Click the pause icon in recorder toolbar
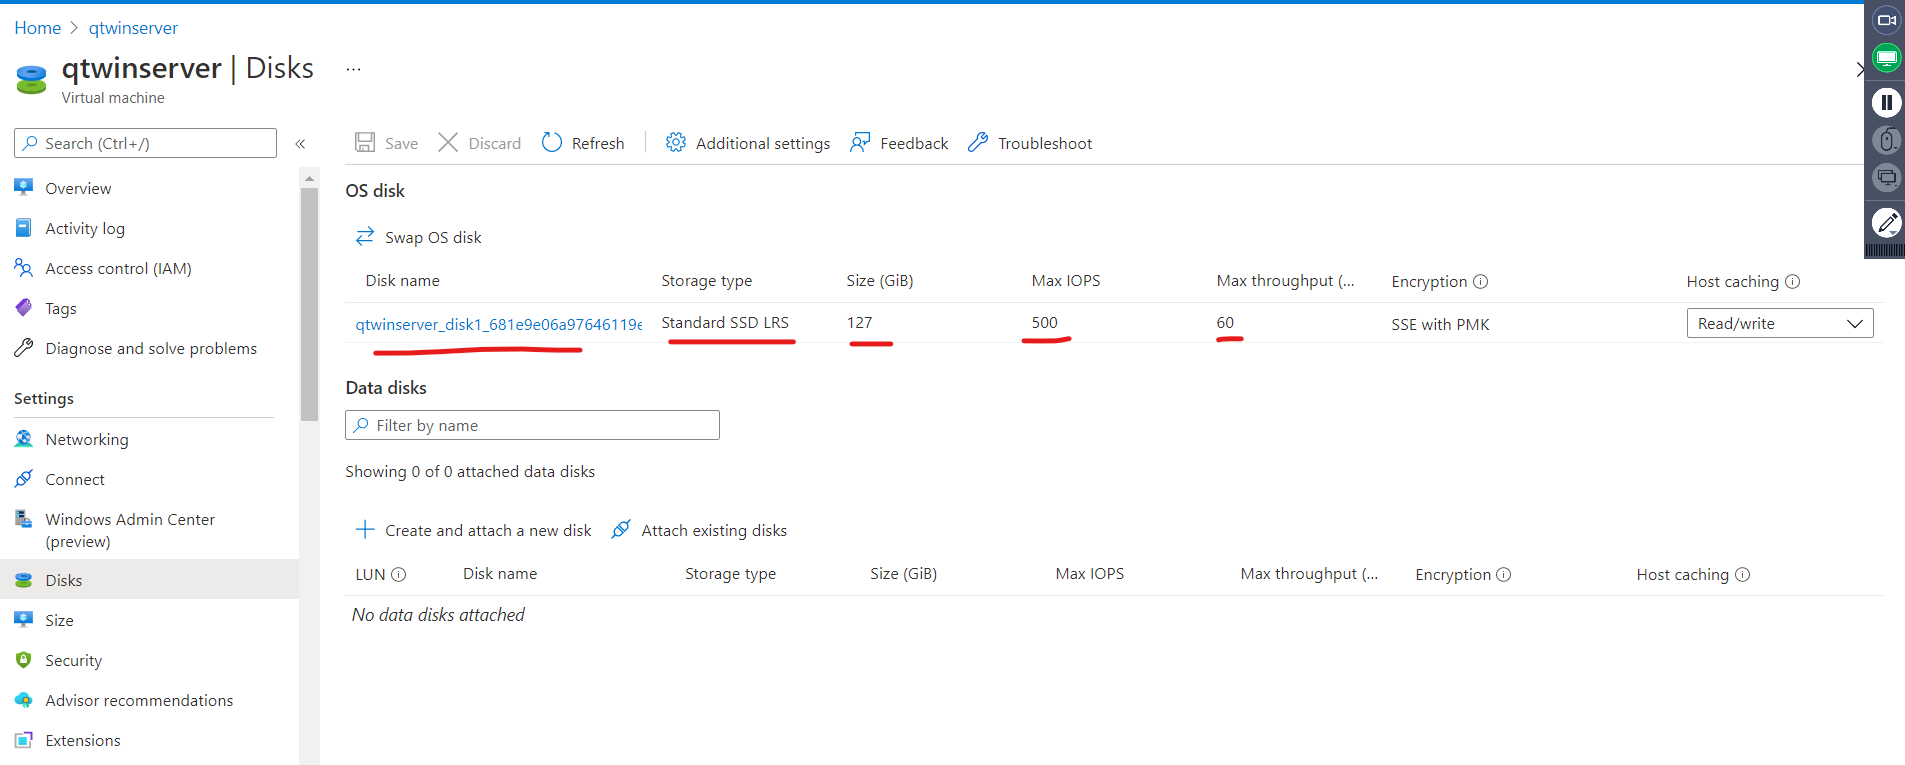1905x765 pixels. 1887,102
